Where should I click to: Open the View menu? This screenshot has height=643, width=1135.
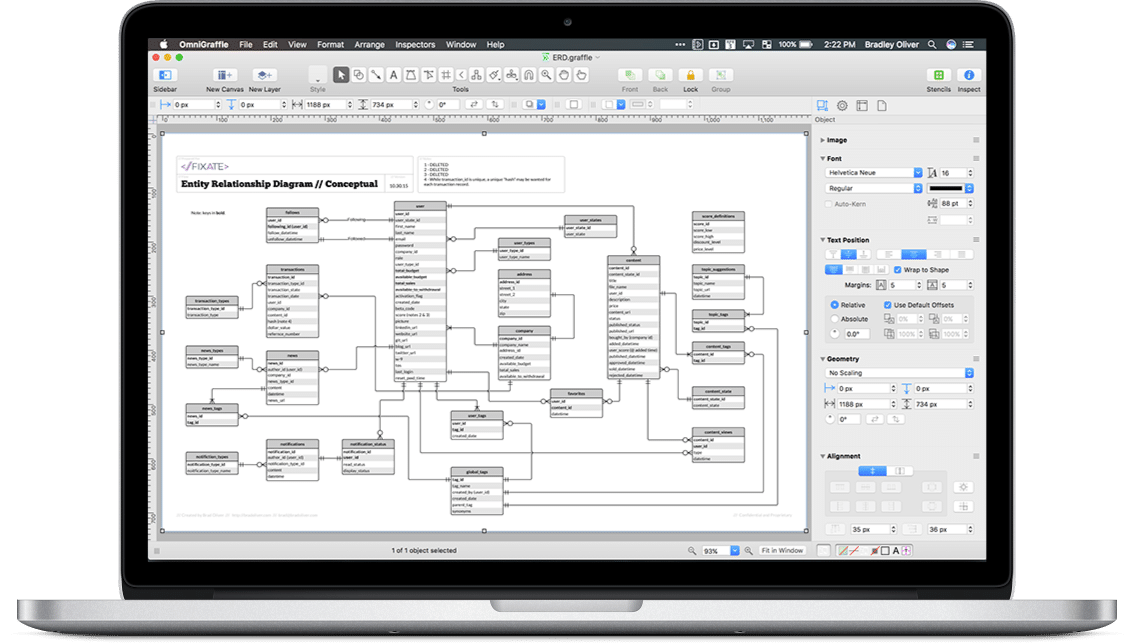click(298, 44)
